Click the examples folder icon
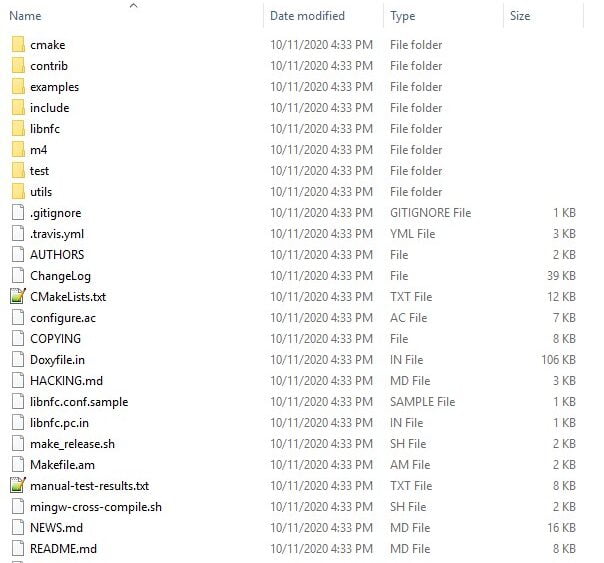604x563 pixels. (18, 87)
